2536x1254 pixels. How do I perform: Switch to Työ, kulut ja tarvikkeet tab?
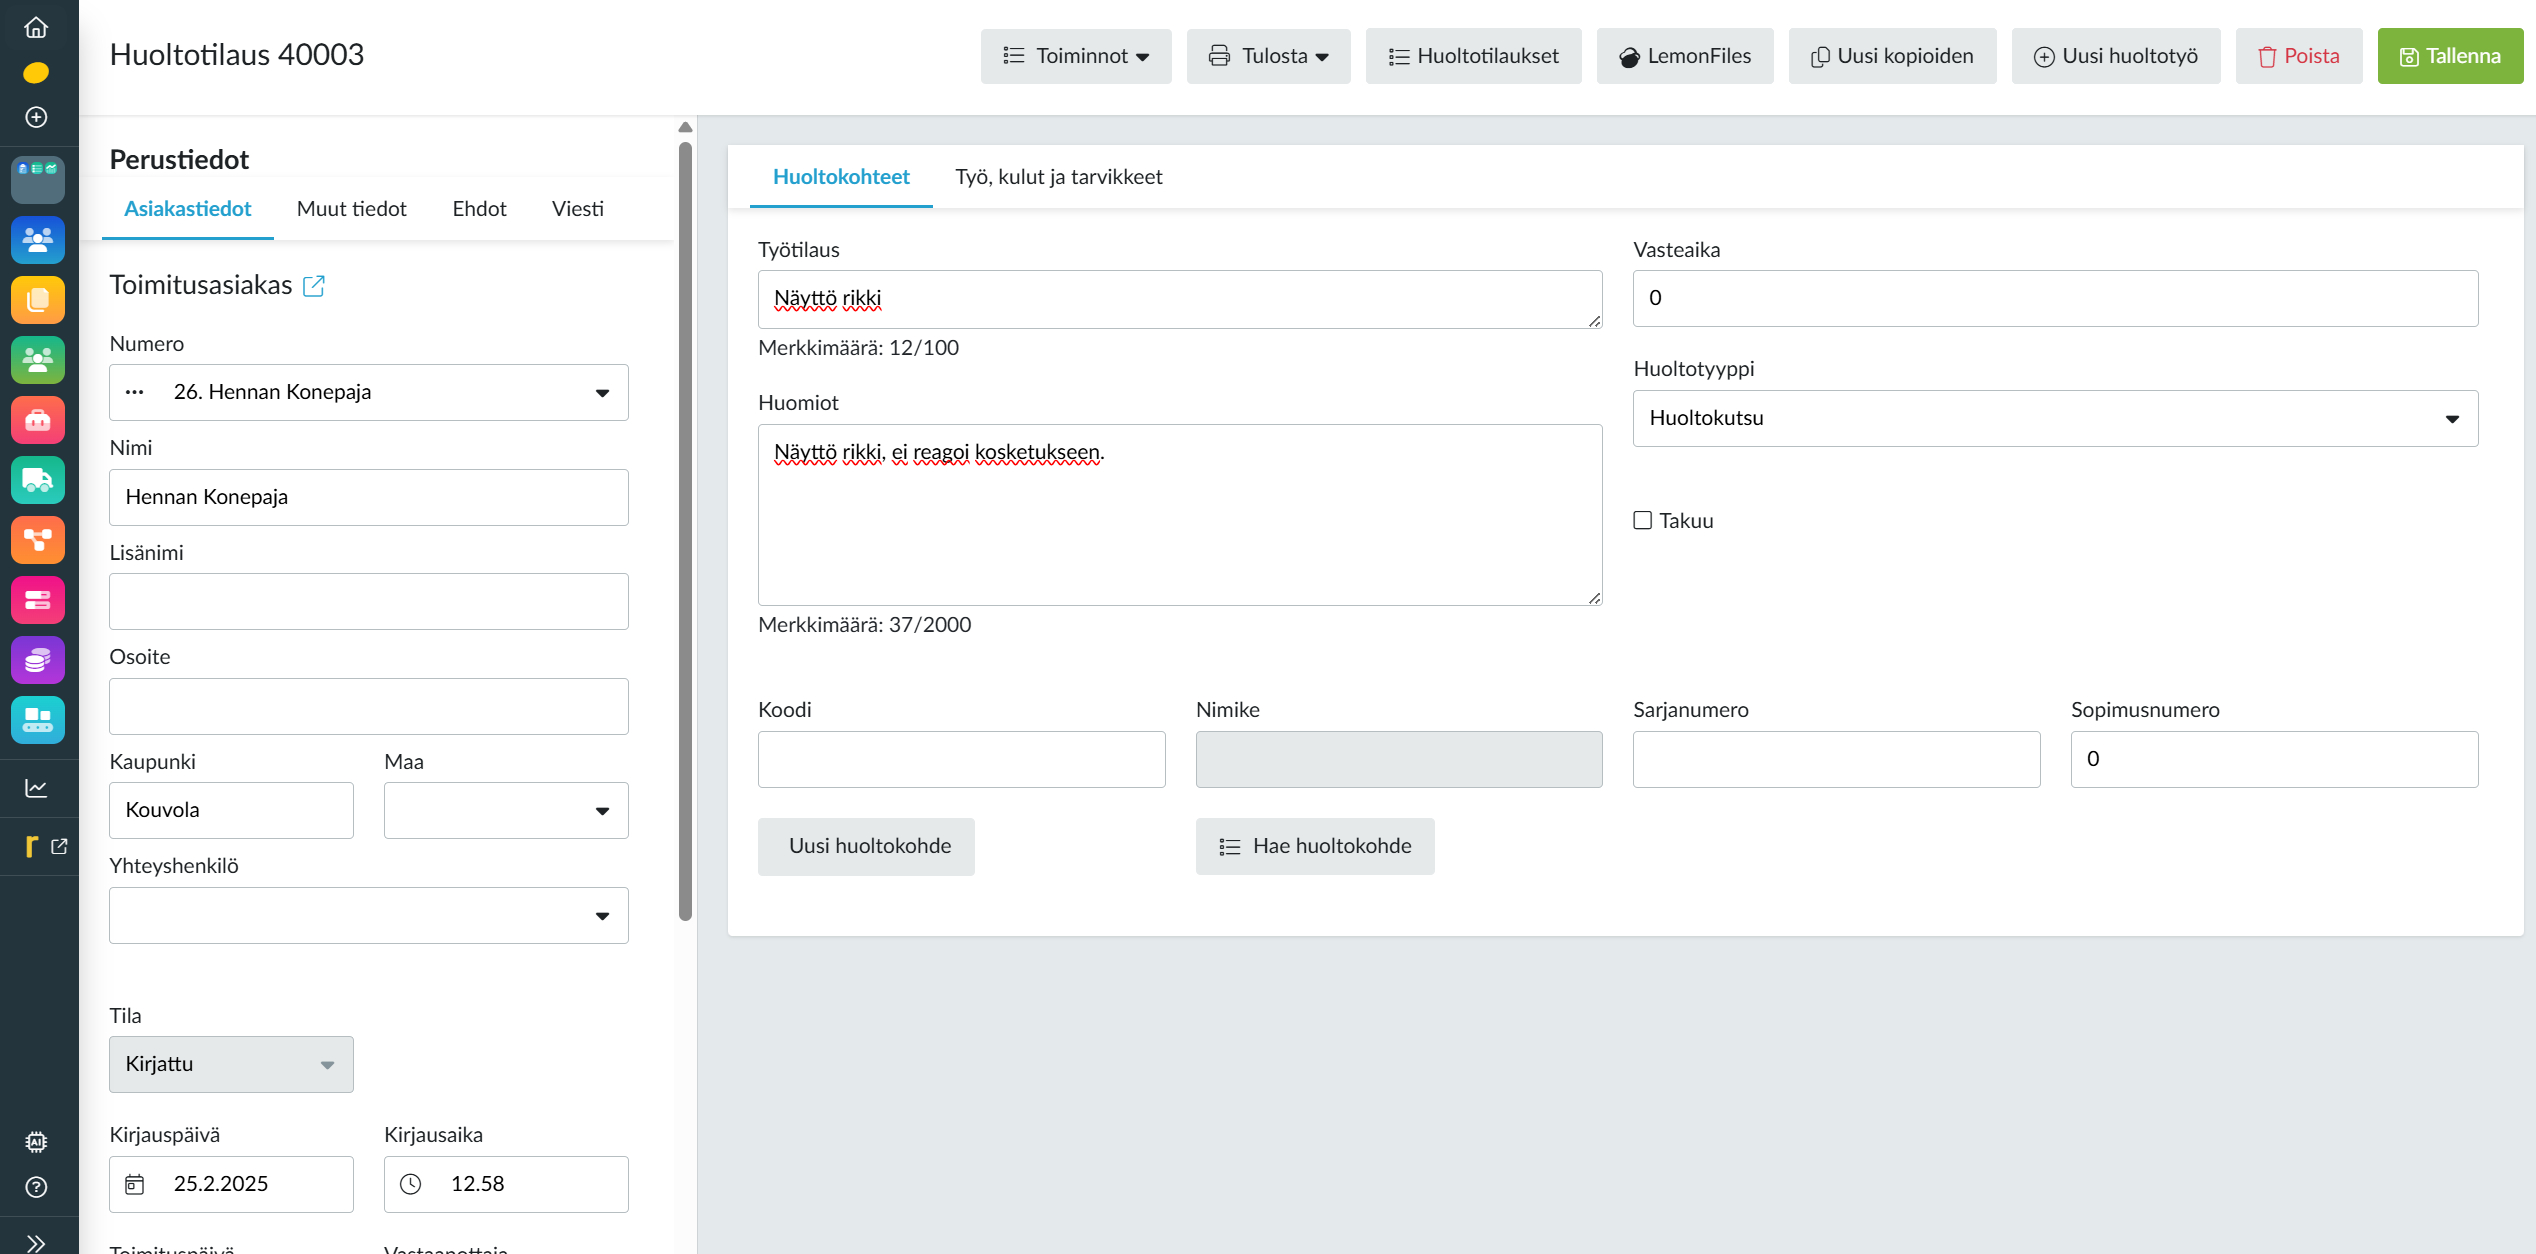1058,177
